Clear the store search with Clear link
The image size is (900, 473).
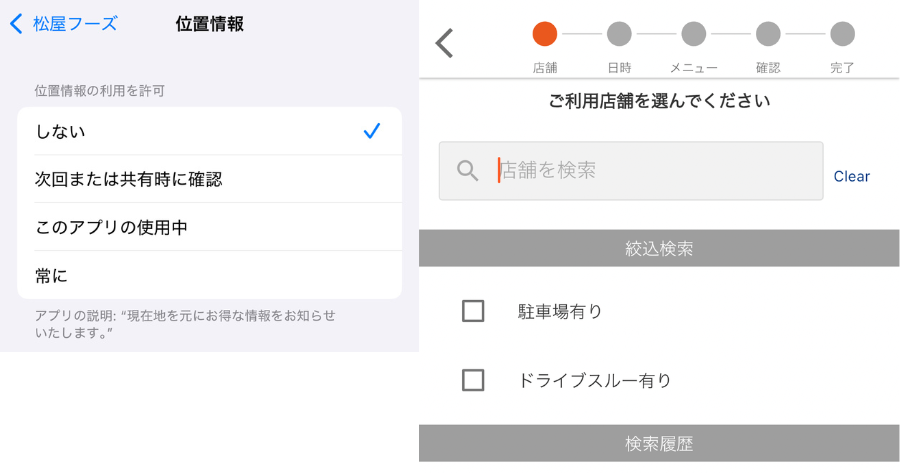[x=851, y=176]
